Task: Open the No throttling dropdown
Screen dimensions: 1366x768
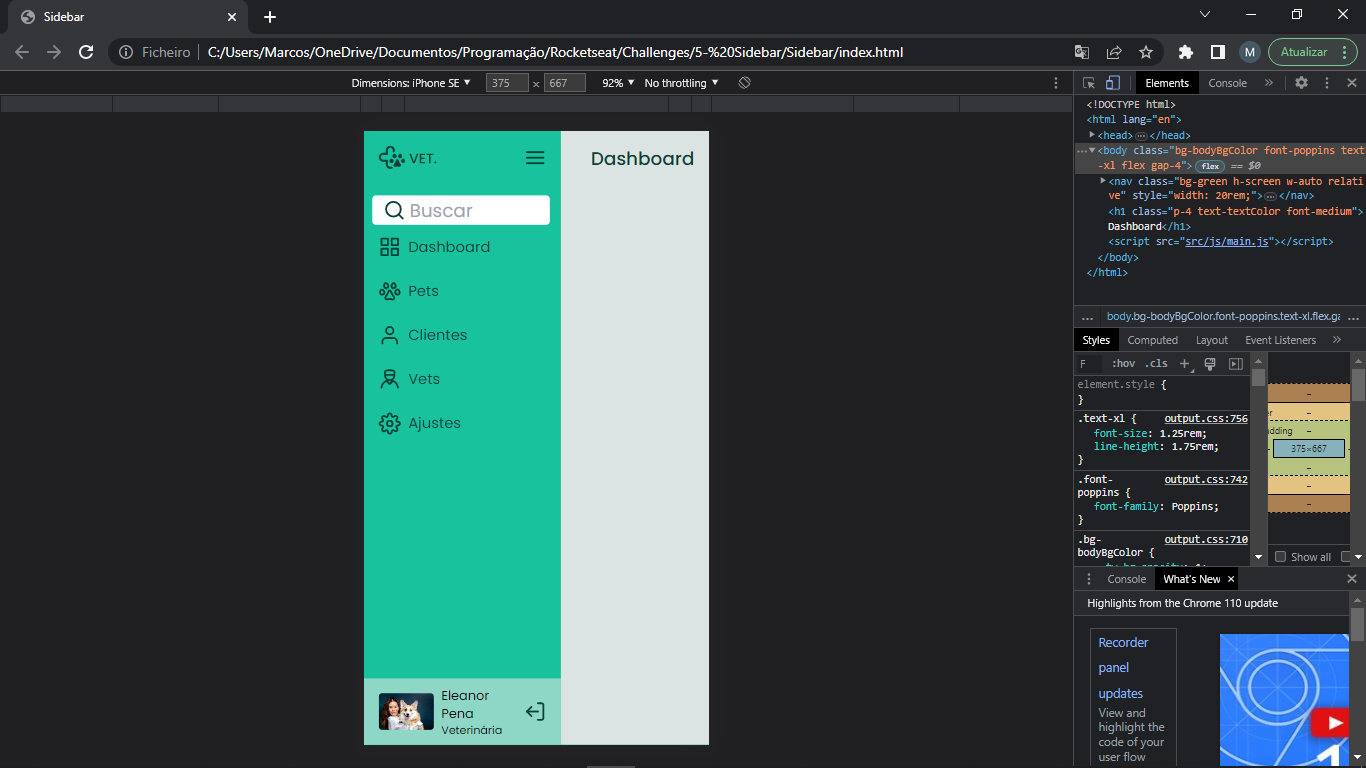Action: [678, 83]
